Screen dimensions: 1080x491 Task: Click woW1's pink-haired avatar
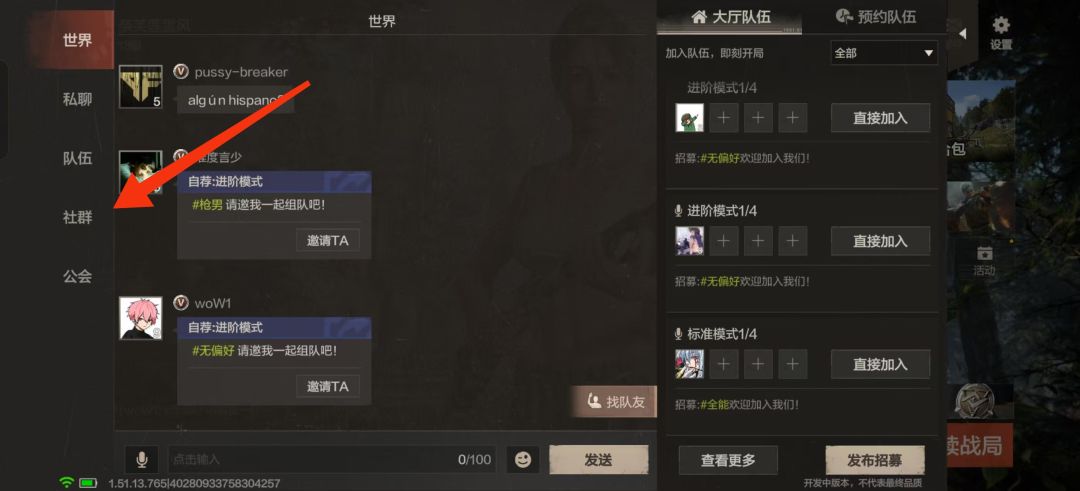[141, 318]
